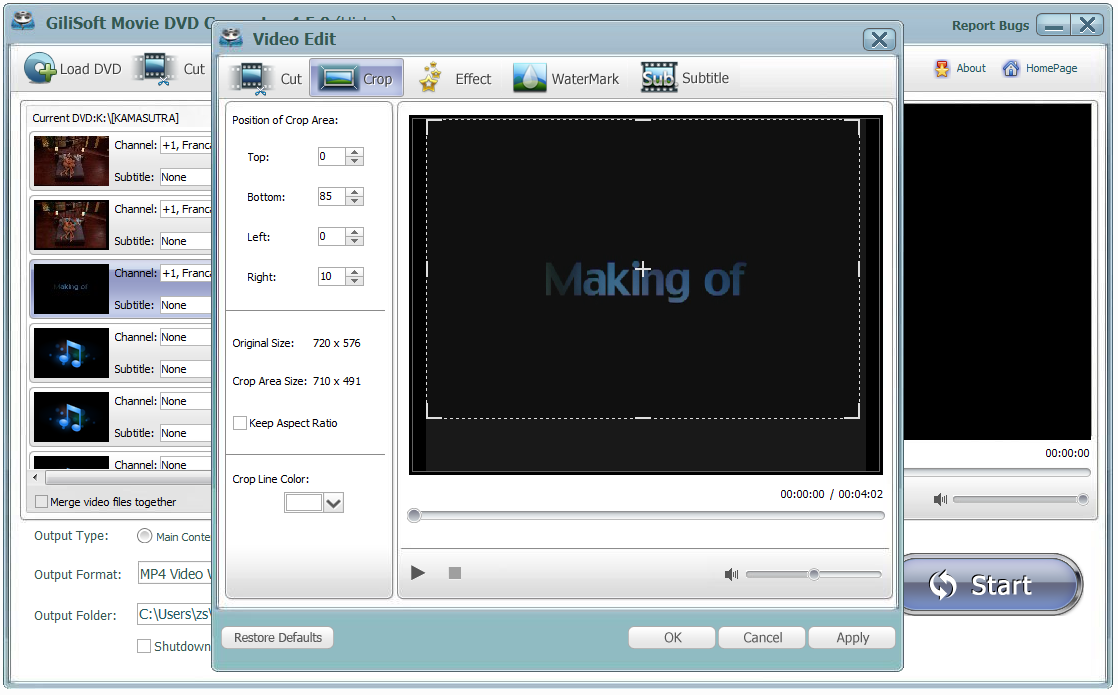Apply the crop changes
Image resolution: width=1118 pixels, height=695 pixels.
click(x=851, y=637)
